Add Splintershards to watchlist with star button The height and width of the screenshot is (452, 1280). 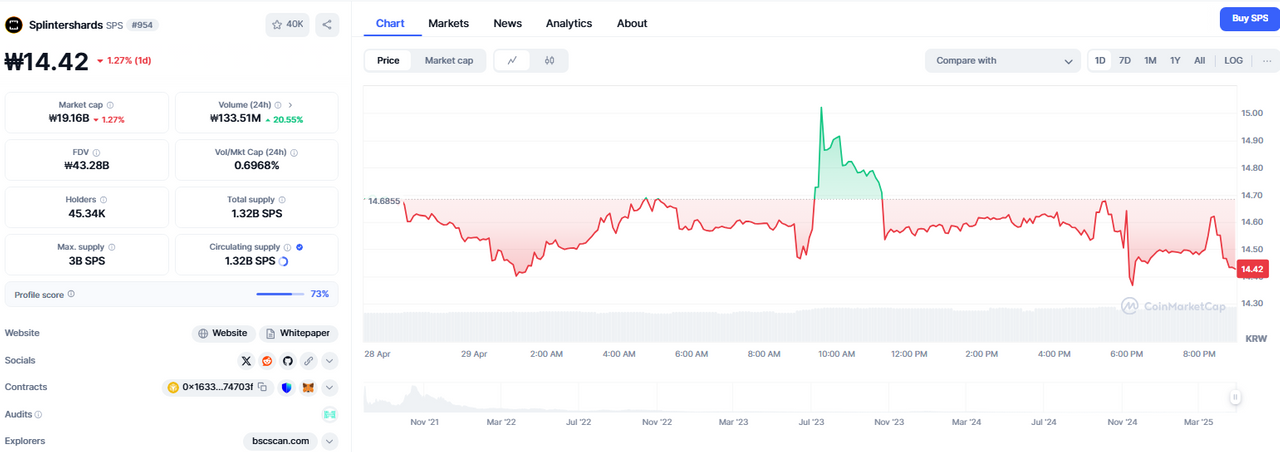pos(287,24)
